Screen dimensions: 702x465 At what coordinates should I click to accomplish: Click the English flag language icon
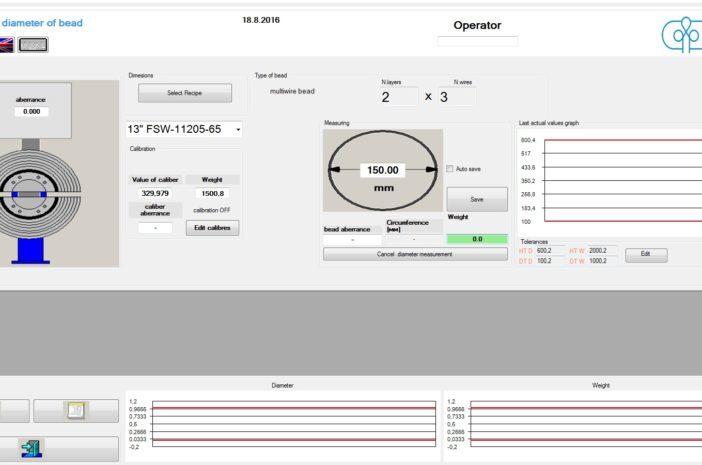pyautogui.click(x=6, y=44)
